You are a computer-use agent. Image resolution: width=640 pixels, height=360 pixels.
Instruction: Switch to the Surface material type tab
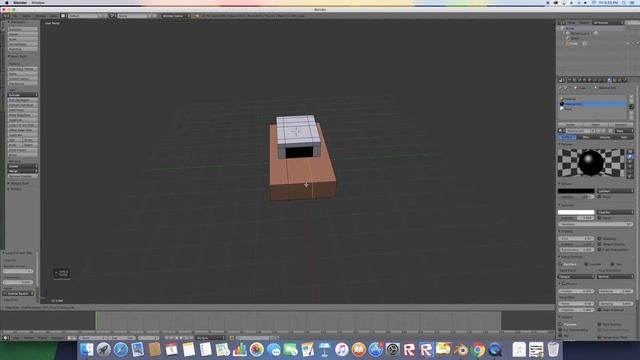coord(568,137)
